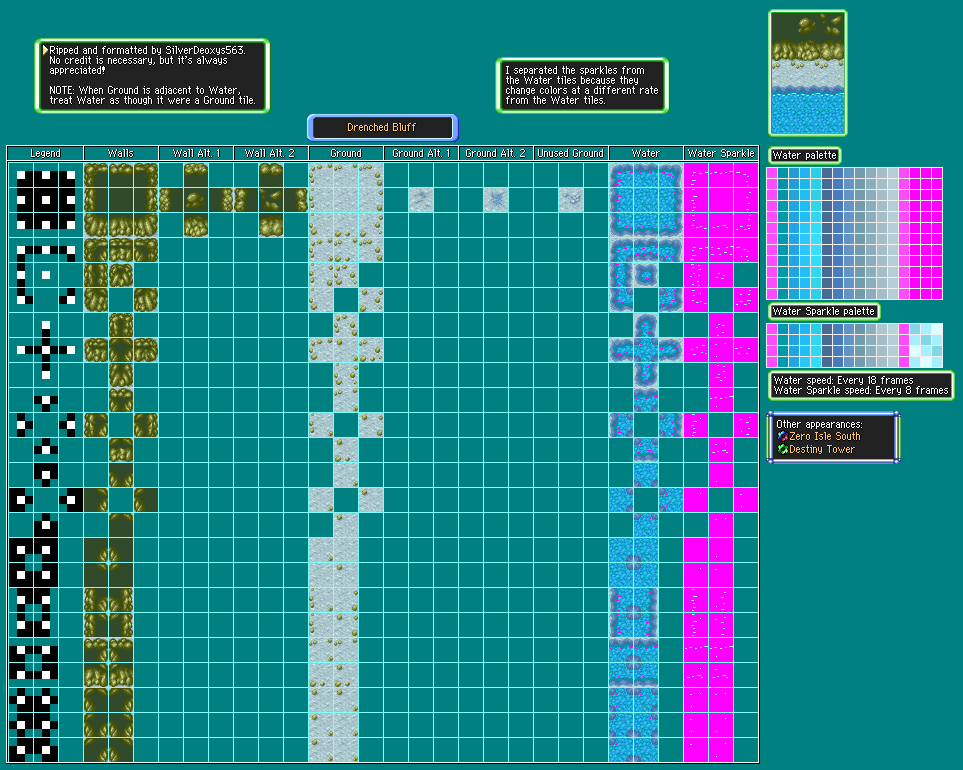963x770 pixels.
Task: Click the Destiny Tower green orb icon
Action: (x=782, y=449)
